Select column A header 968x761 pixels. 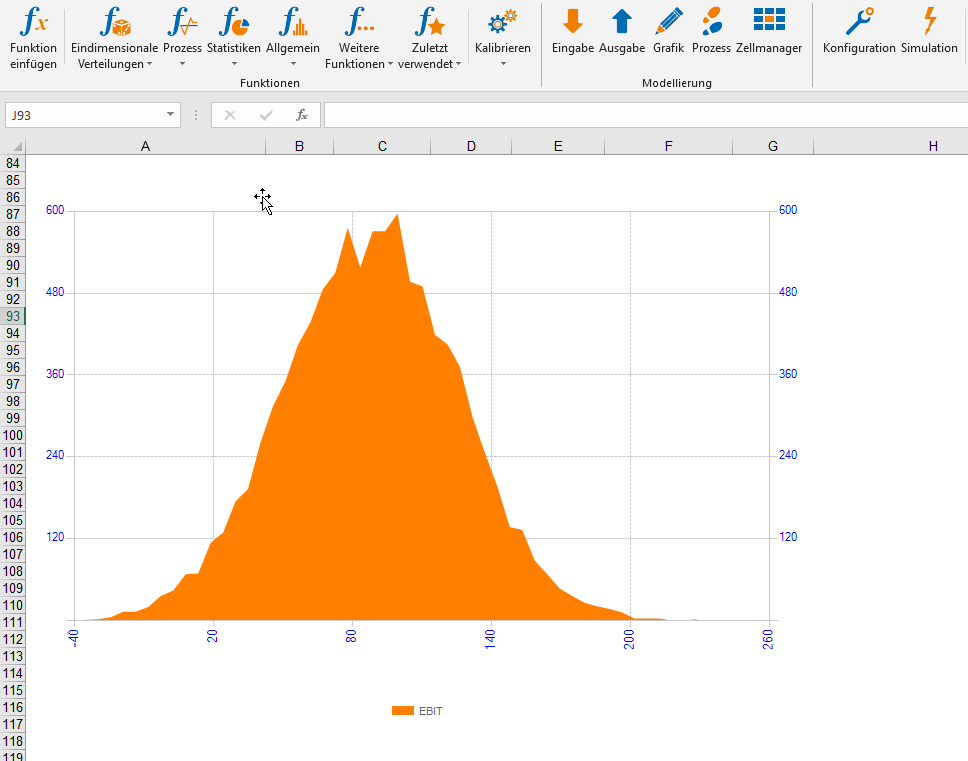[145, 146]
